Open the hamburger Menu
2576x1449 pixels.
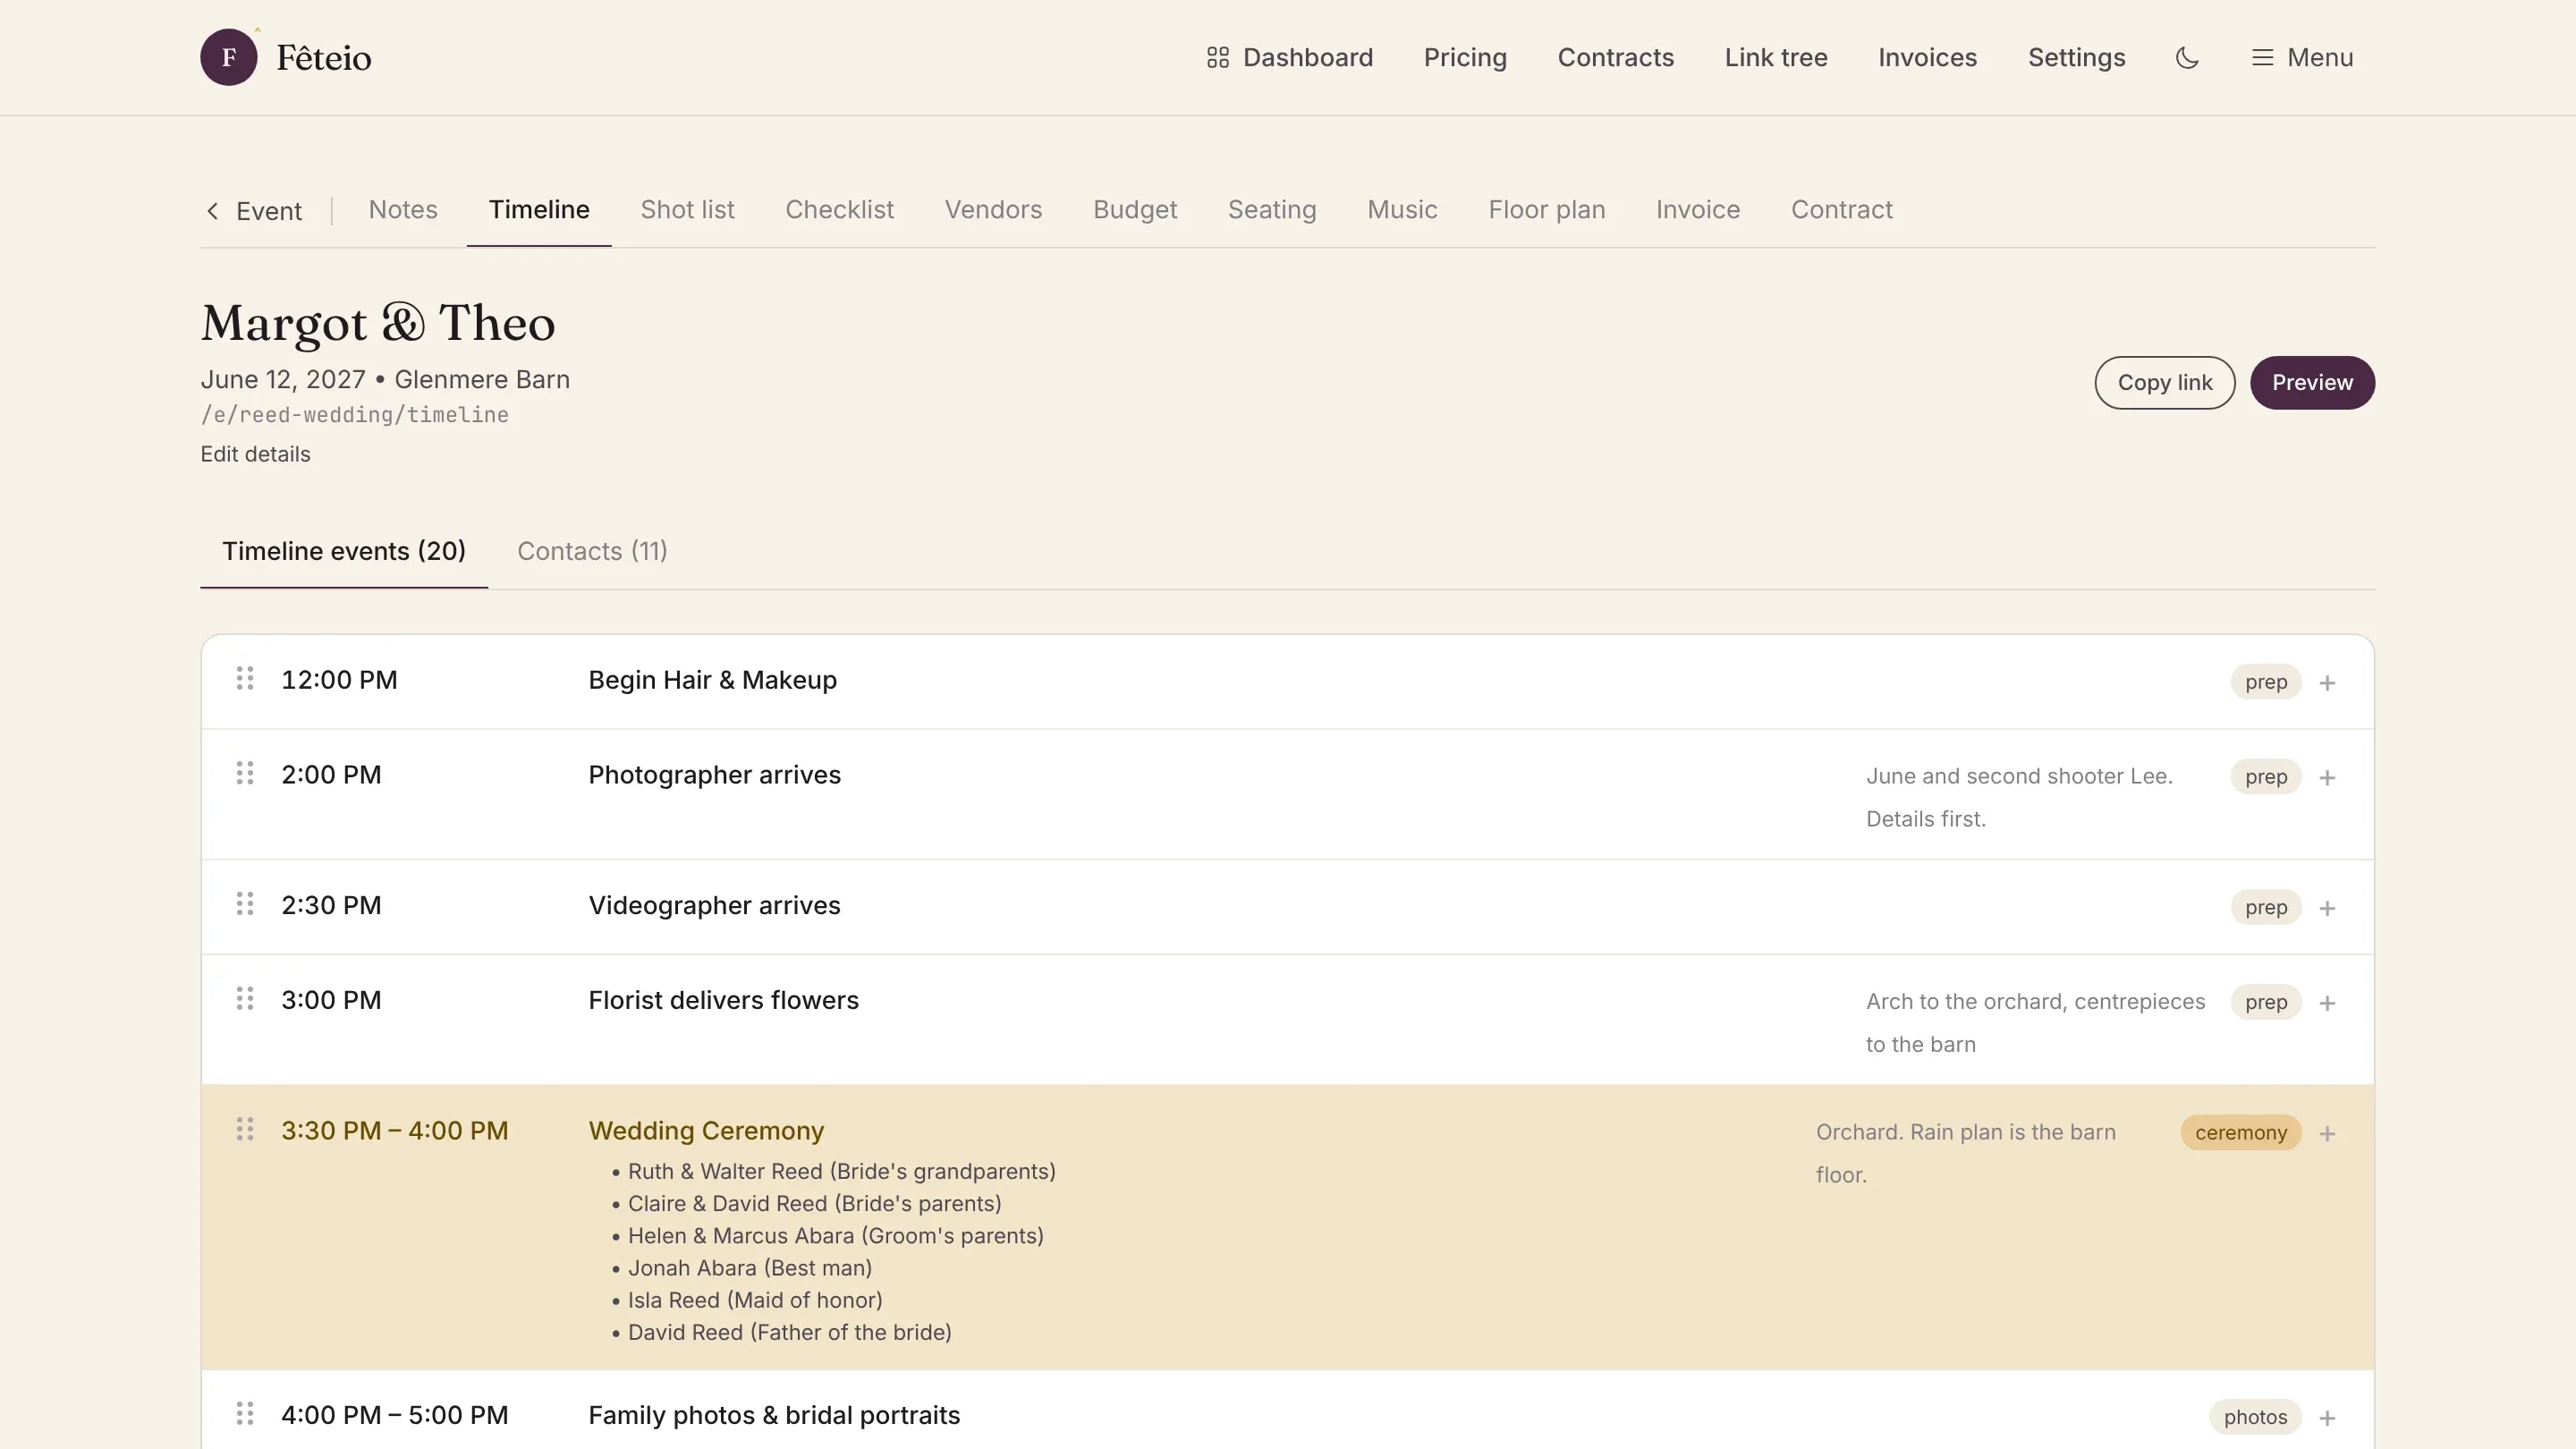coord(2302,57)
